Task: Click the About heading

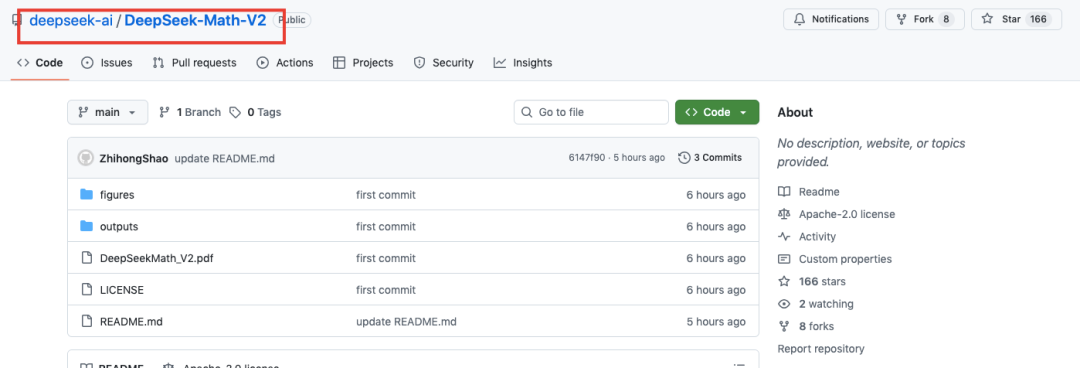Action: (795, 112)
